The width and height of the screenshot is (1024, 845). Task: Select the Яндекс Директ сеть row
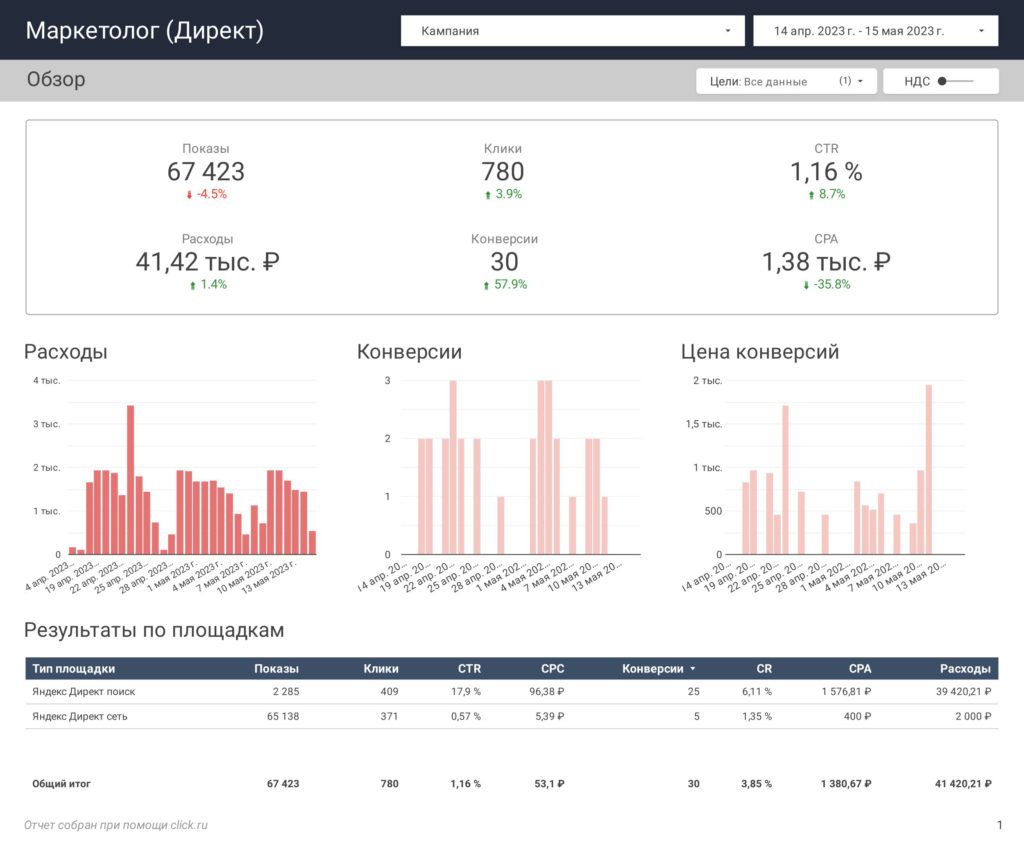(x=511, y=716)
